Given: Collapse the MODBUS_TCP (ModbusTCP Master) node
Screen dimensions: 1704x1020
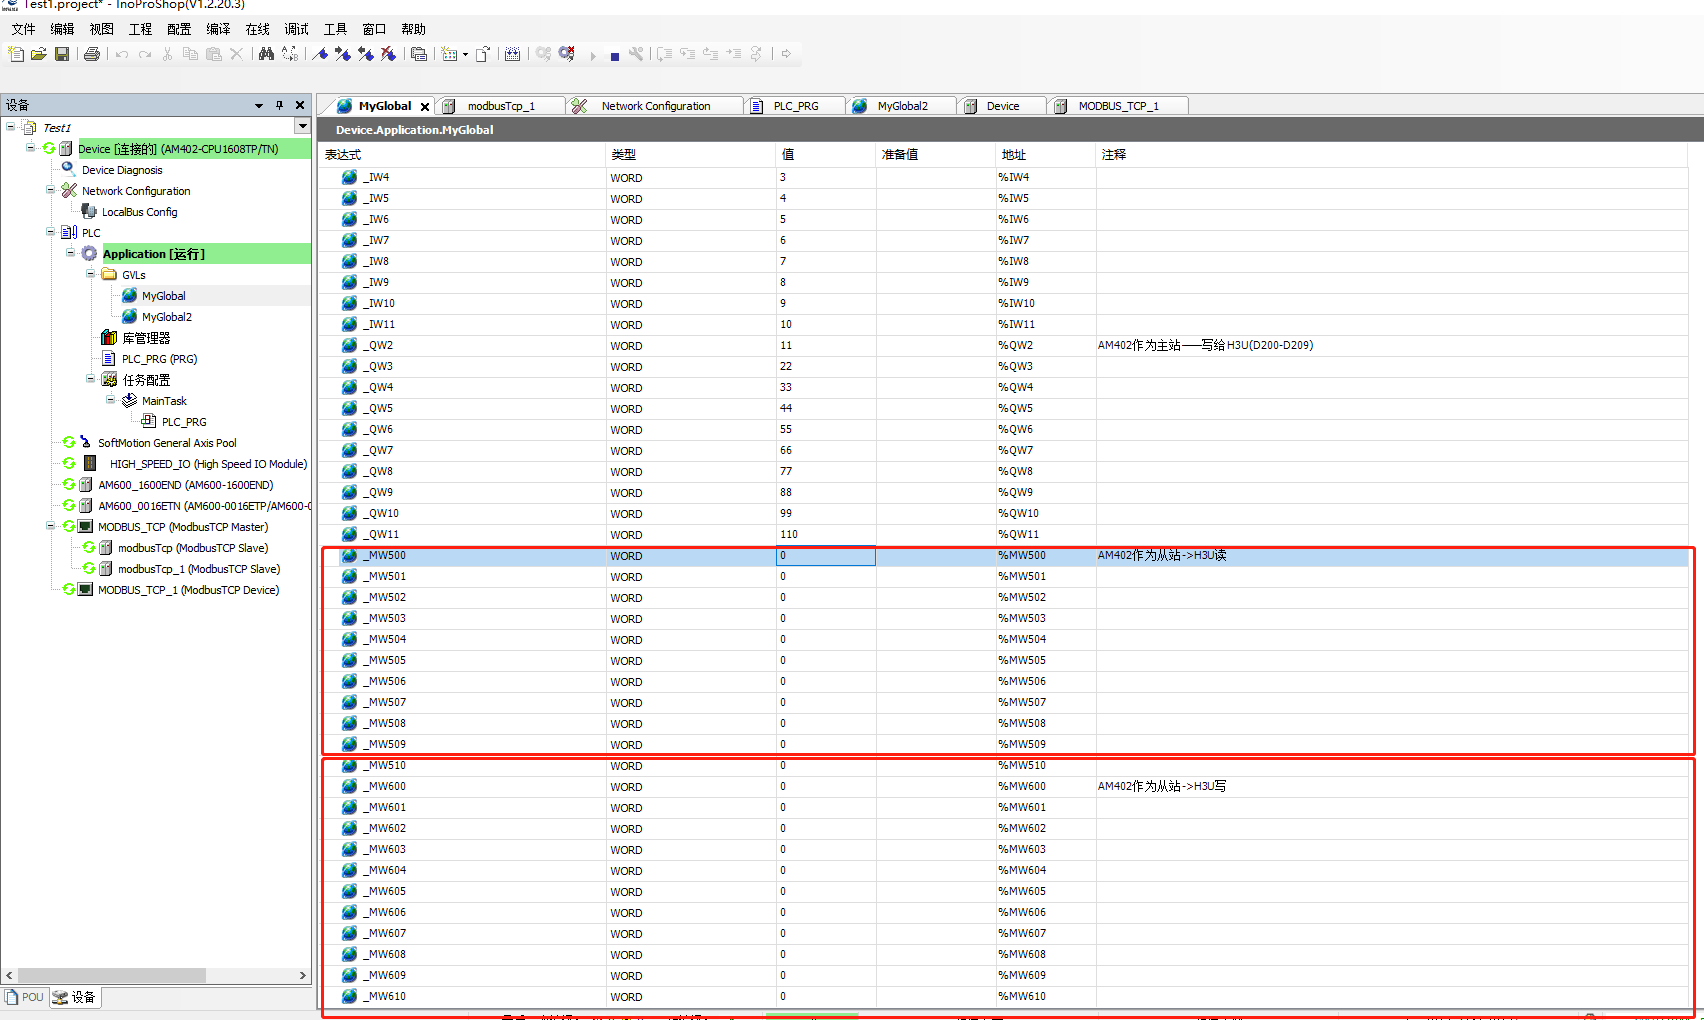Looking at the screenshot, I should pyautogui.click(x=50, y=526).
